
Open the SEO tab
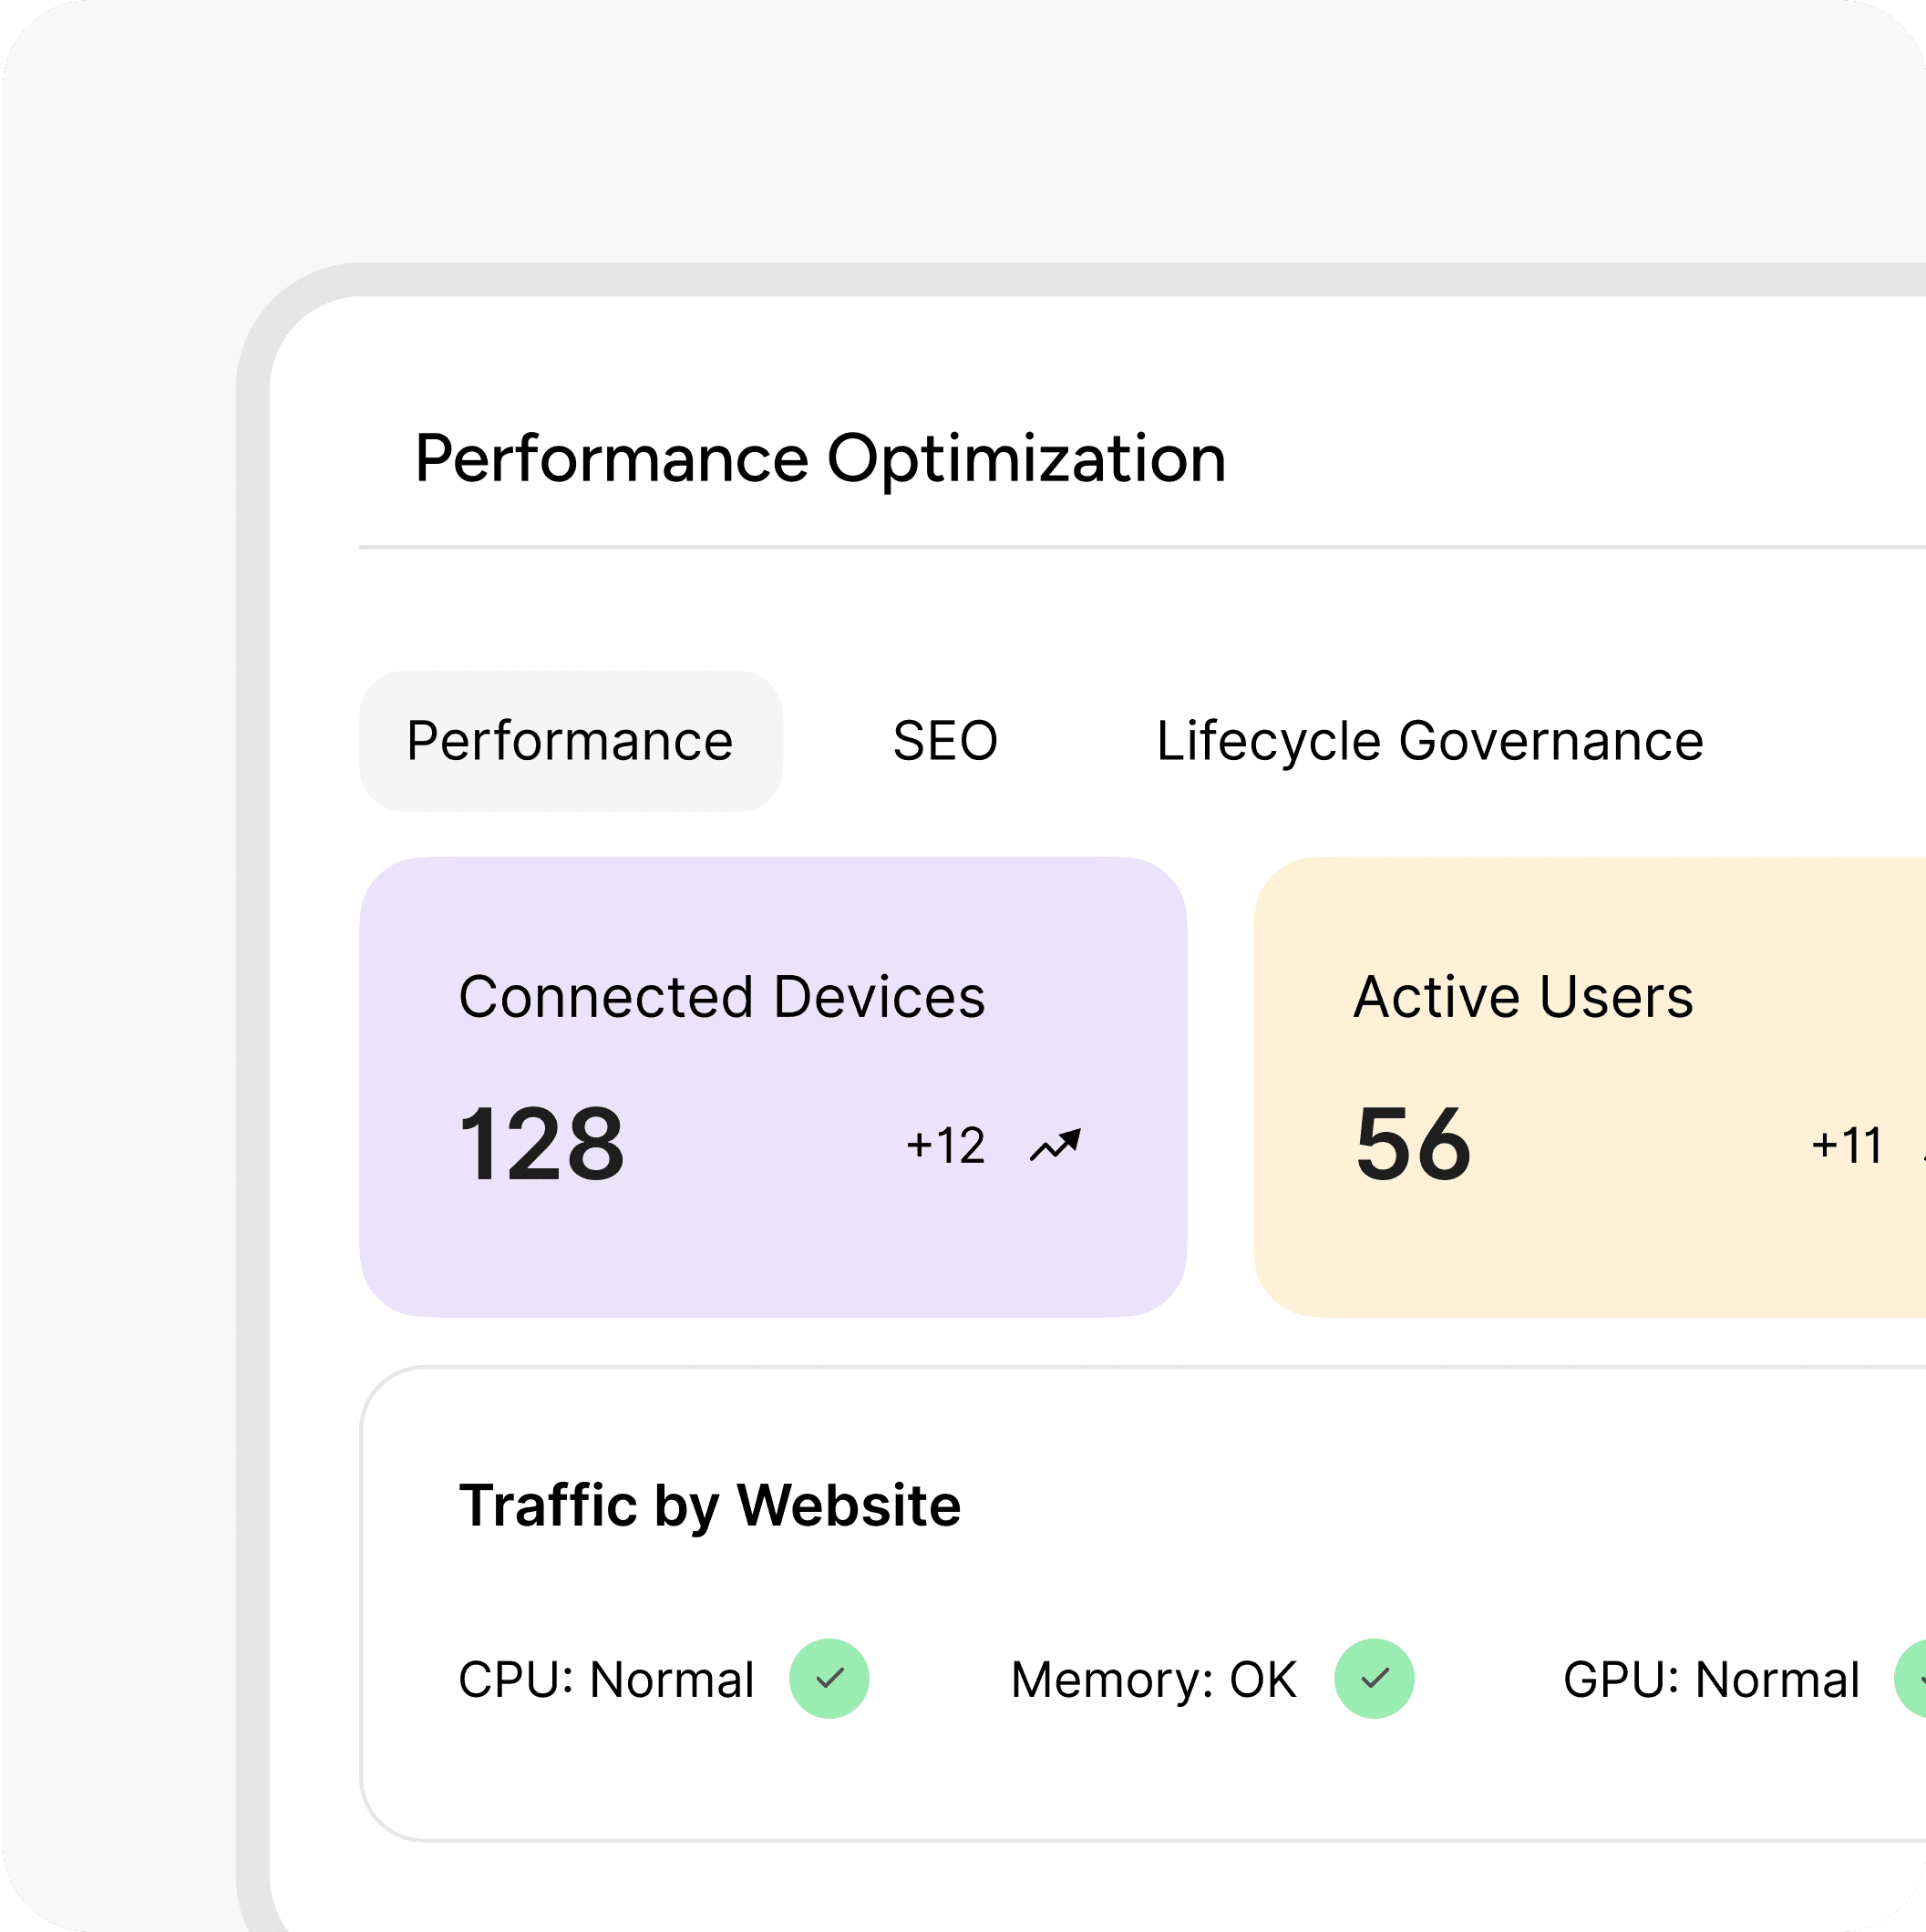click(x=945, y=741)
